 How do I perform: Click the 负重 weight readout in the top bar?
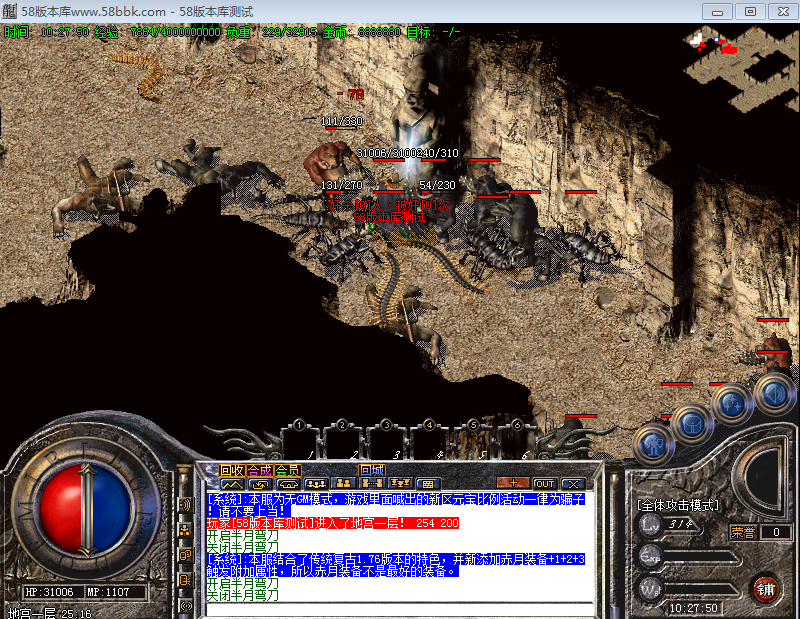point(271,32)
